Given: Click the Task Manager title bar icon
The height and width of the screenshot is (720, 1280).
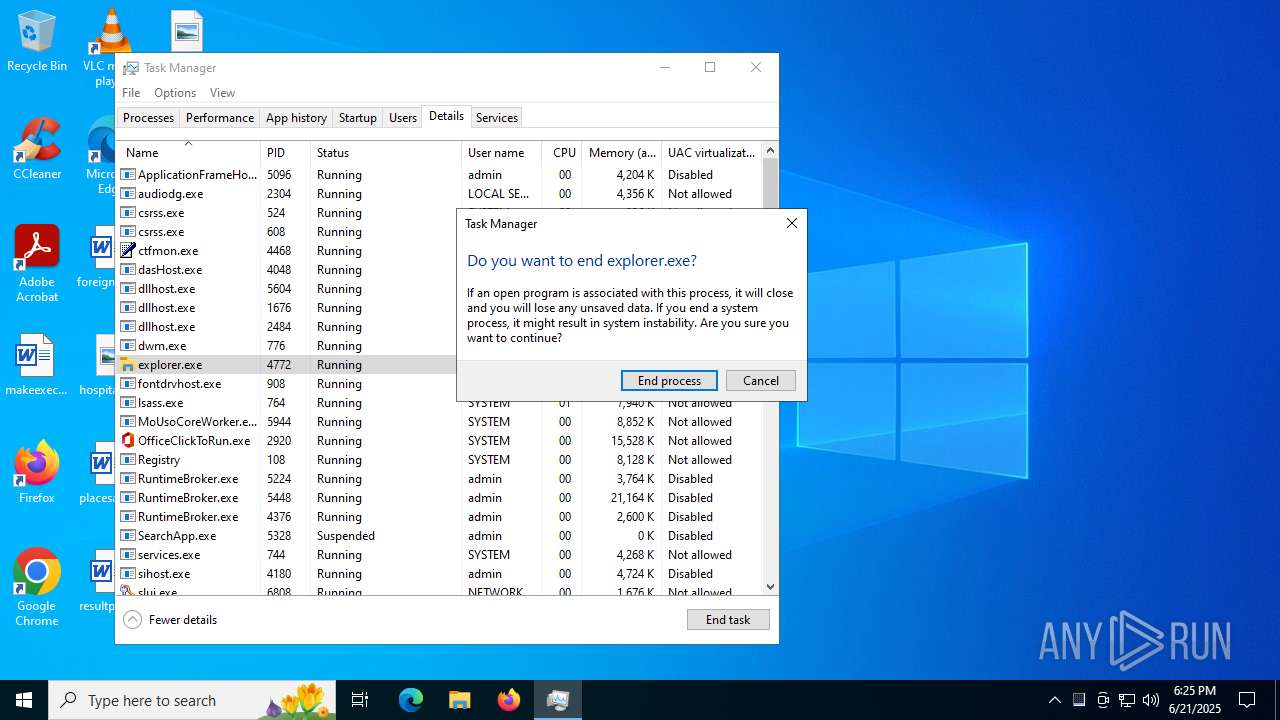Looking at the screenshot, I should [x=131, y=68].
